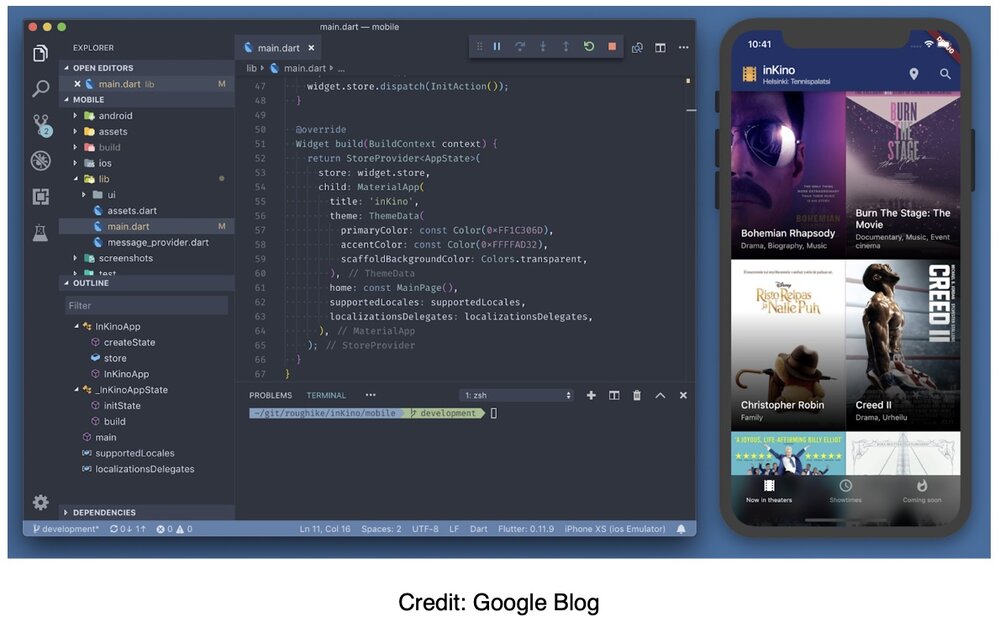Split the editor to the right
1000x617 pixels.
pyautogui.click(x=660, y=48)
